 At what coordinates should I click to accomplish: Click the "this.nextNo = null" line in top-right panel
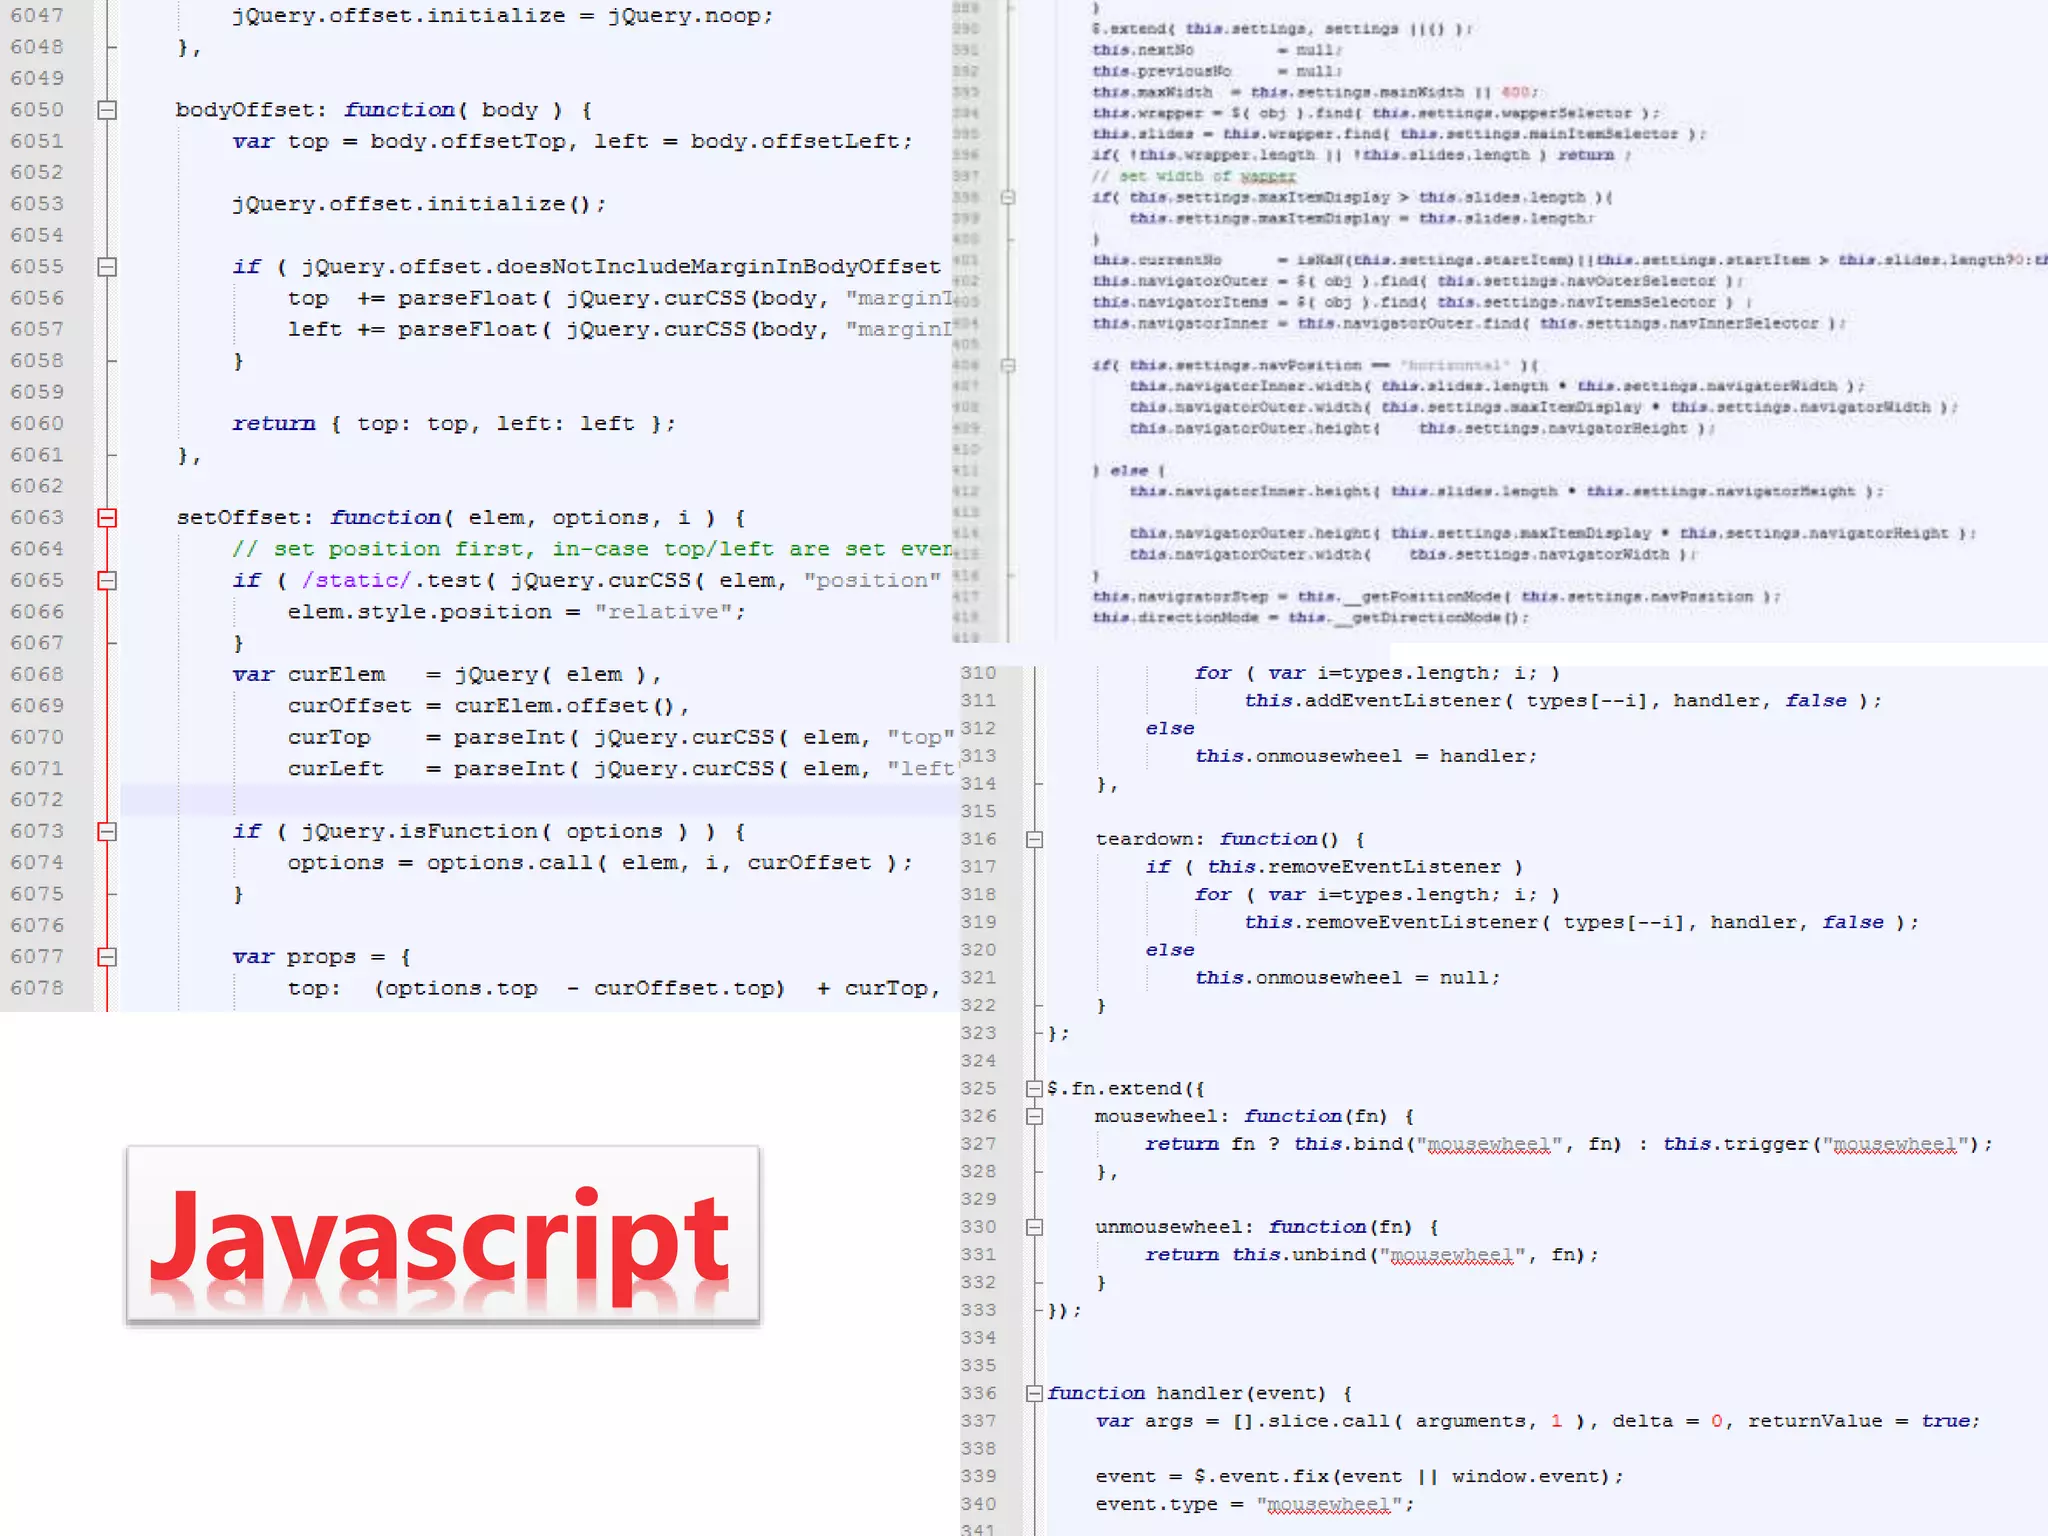(x=1218, y=50)
